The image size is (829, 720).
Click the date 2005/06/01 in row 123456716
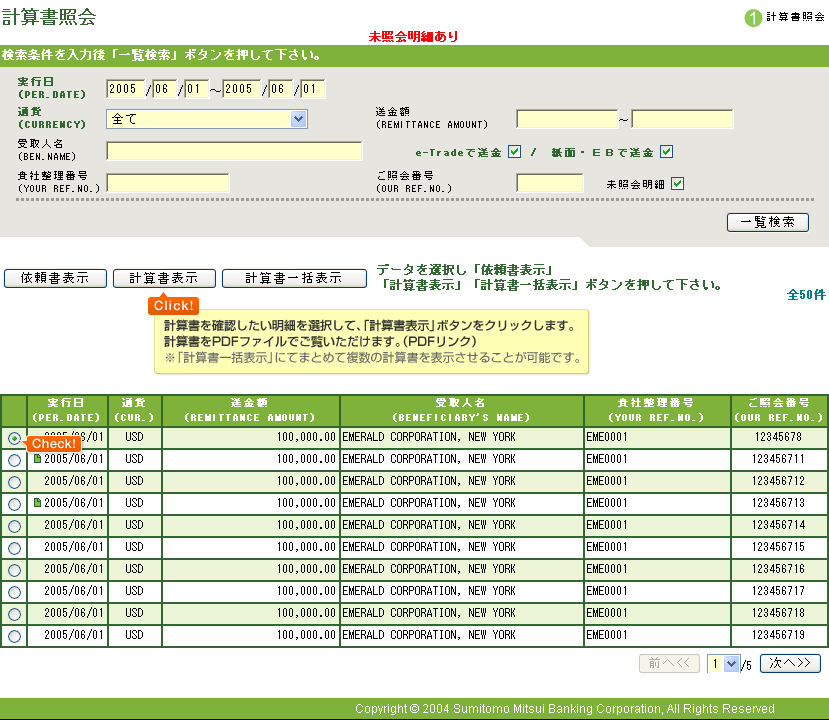click(x=74, y=569)
